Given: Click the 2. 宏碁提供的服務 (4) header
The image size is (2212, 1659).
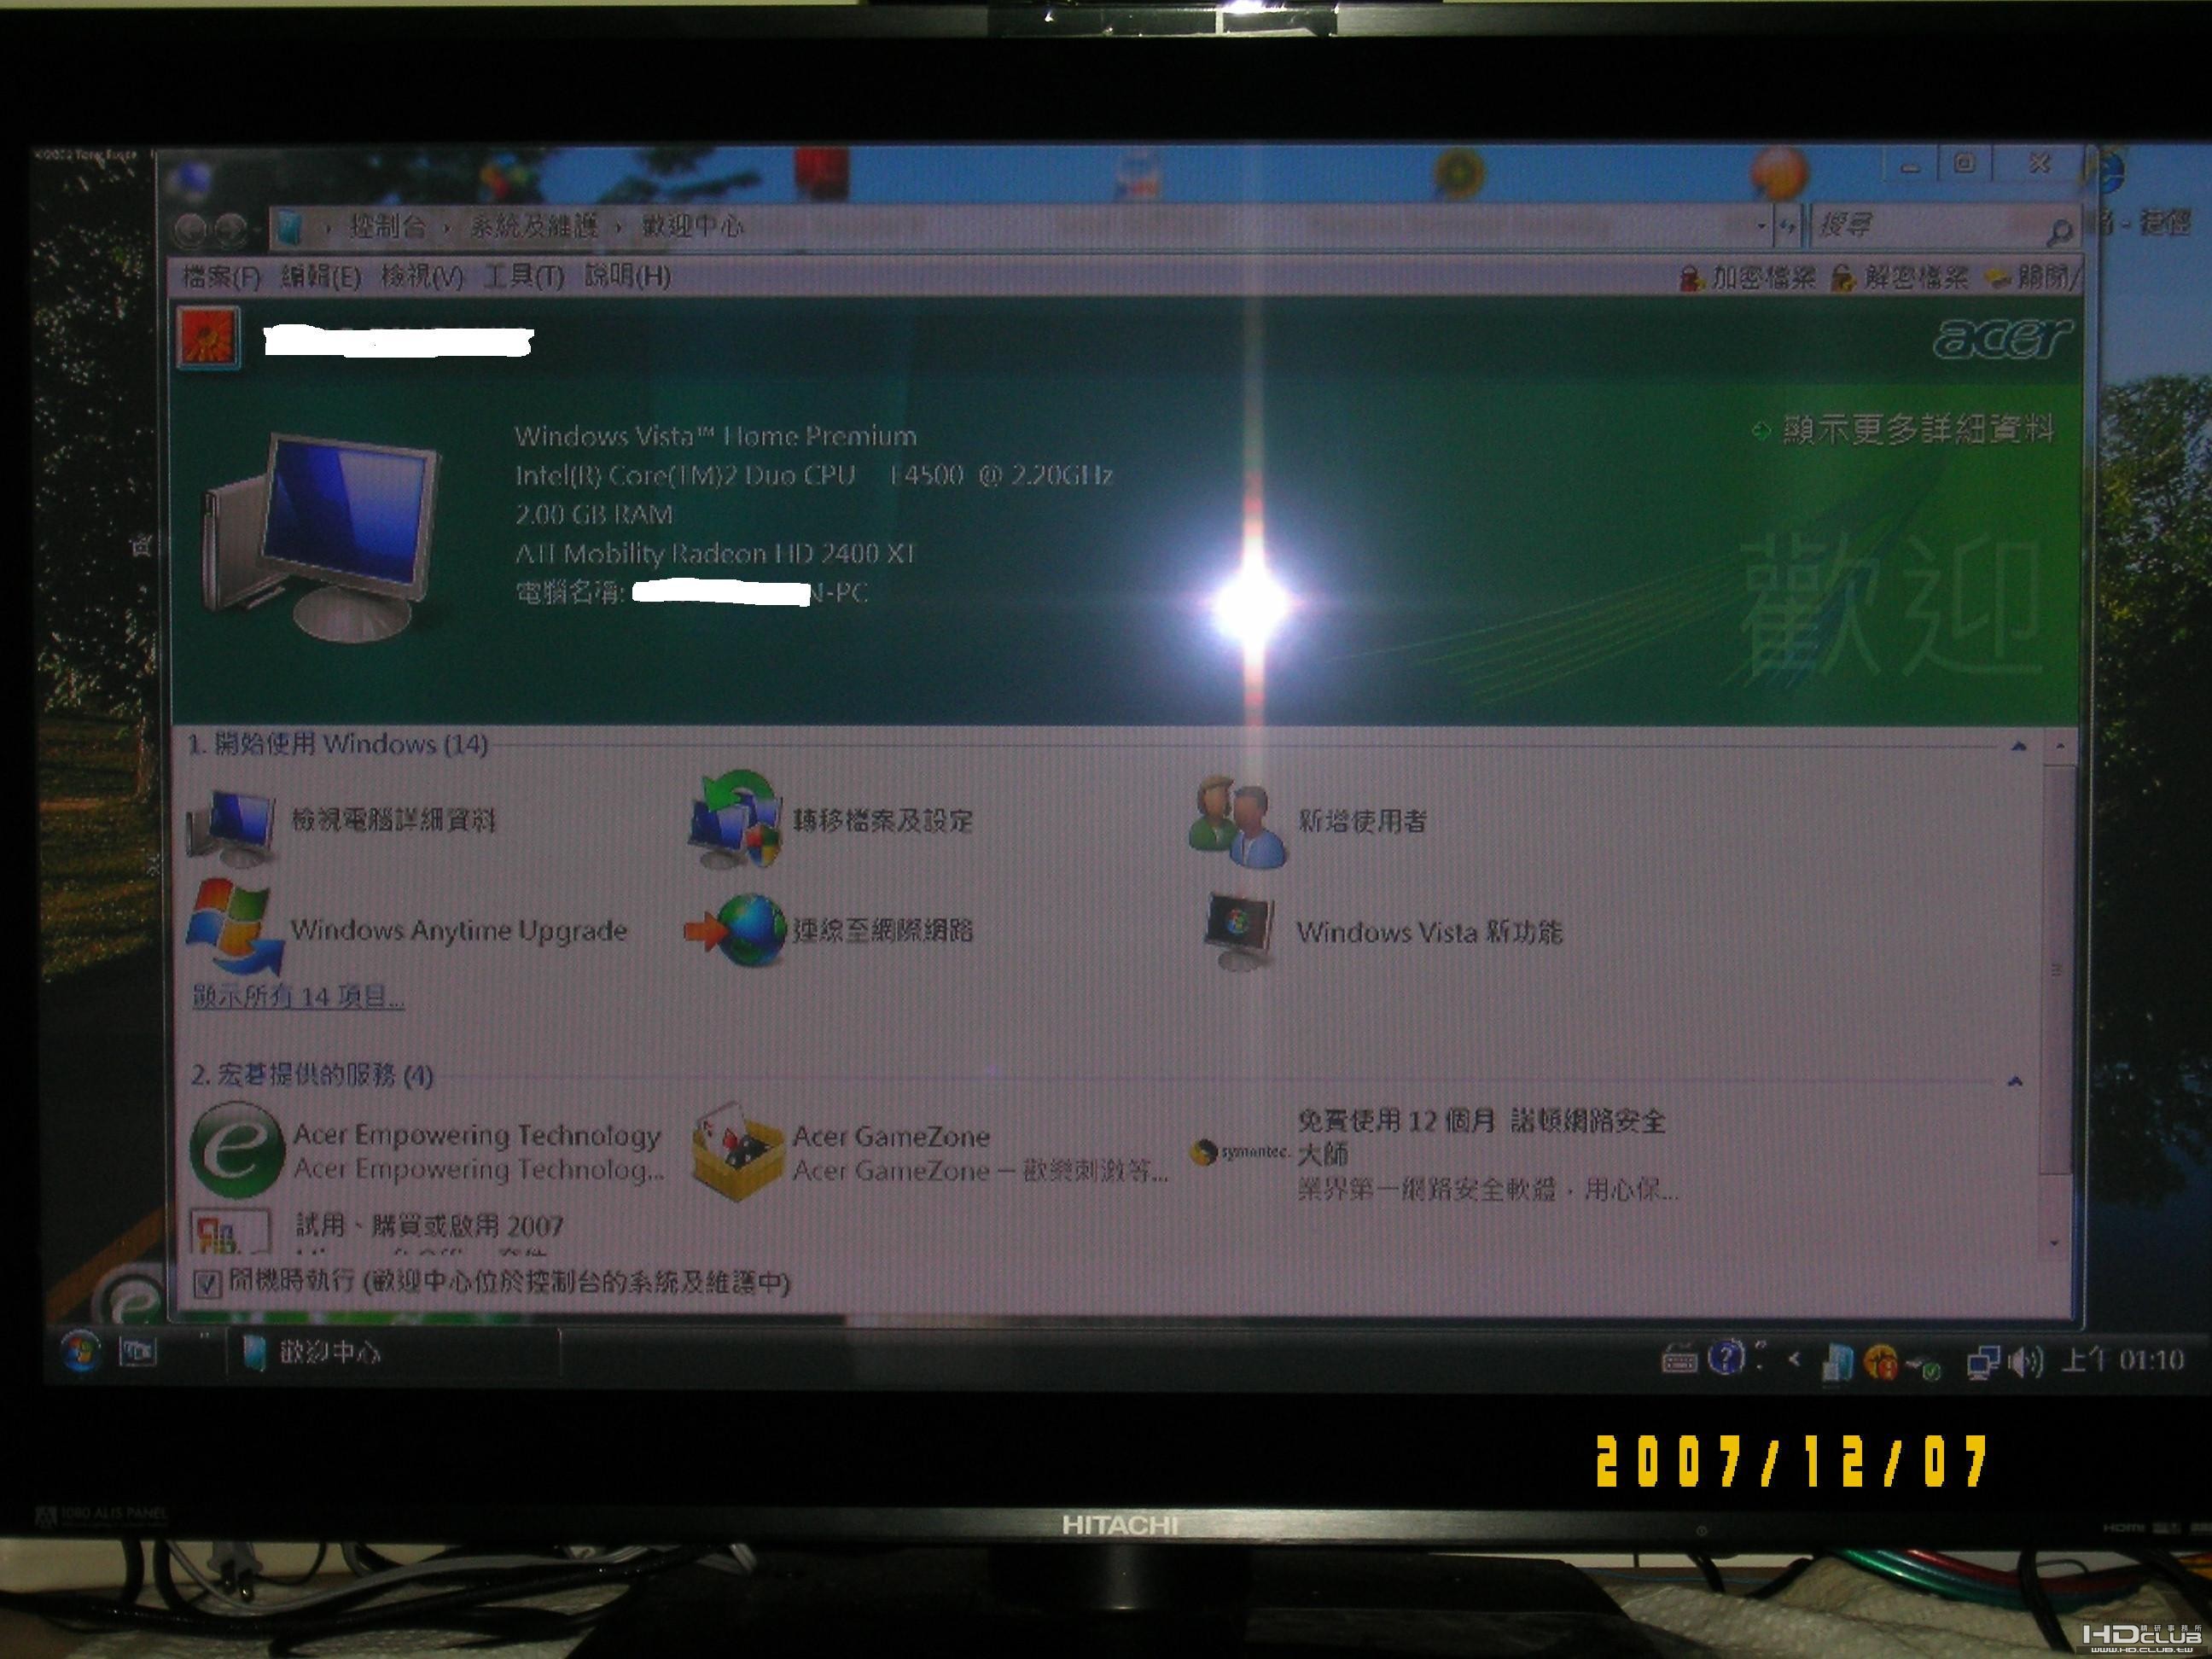Looking at the screenshot, I should [311, 1075].
